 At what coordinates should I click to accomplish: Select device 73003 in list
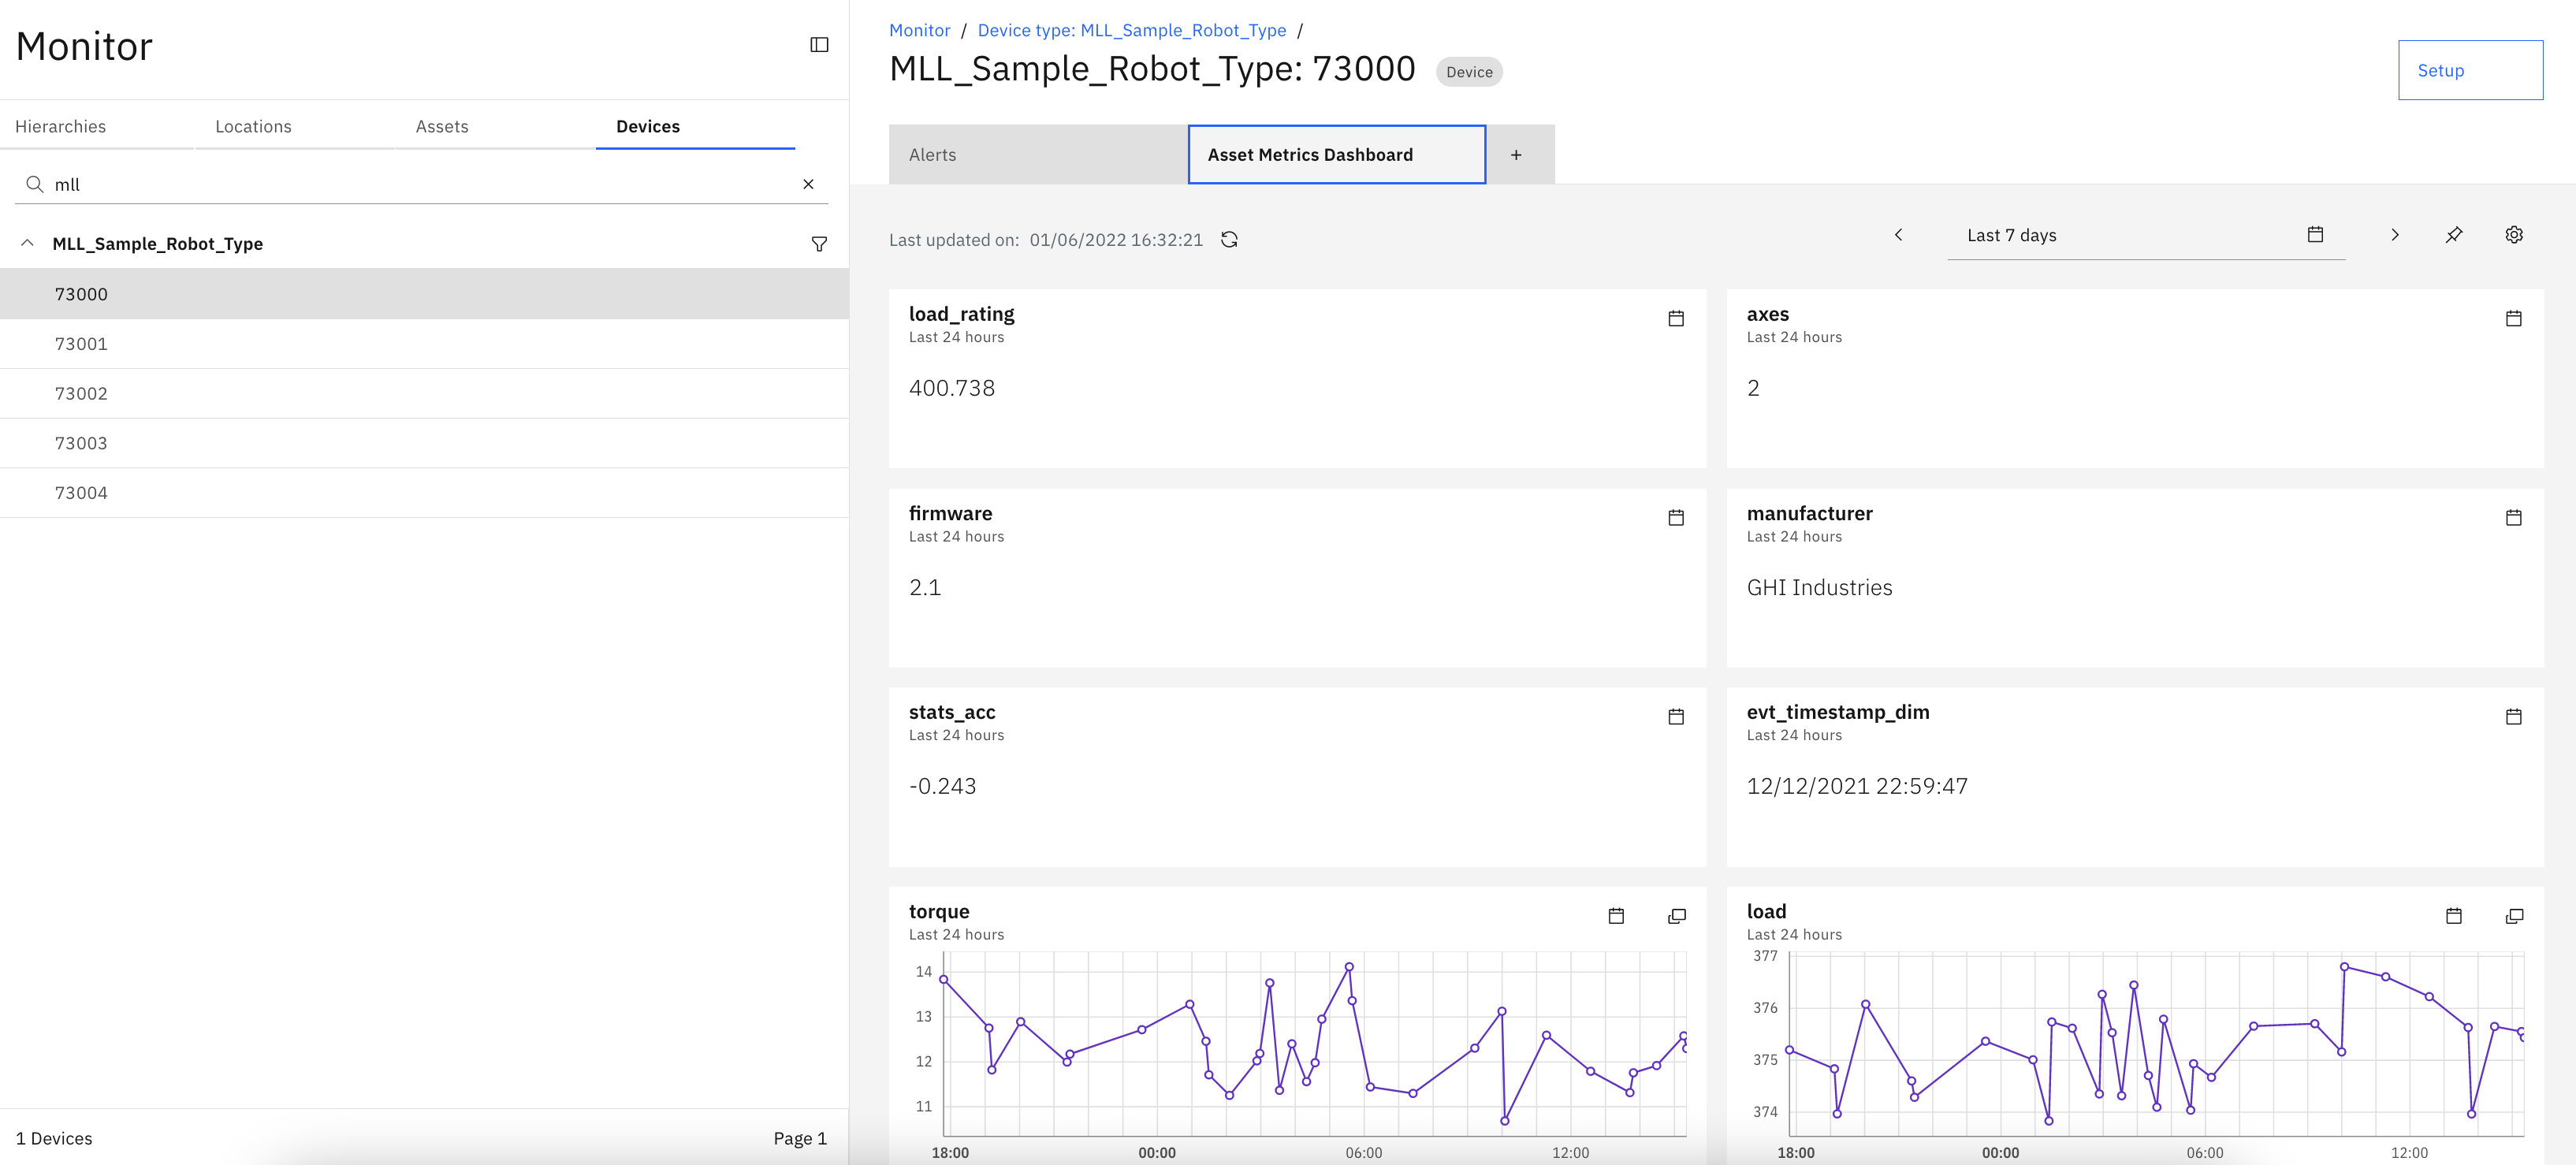(x=424, y=443)
